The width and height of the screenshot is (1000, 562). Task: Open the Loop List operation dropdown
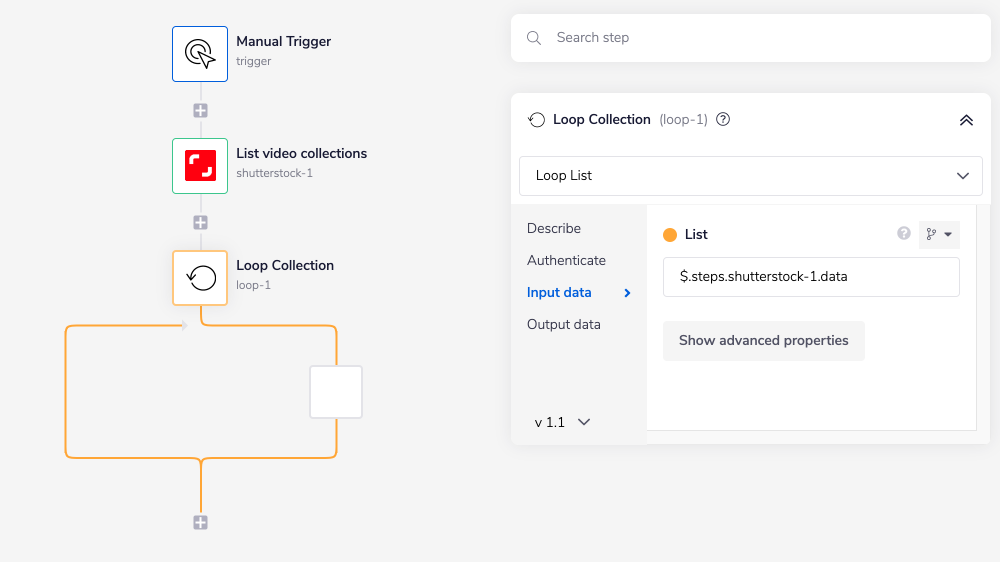(x=750, y=175)
